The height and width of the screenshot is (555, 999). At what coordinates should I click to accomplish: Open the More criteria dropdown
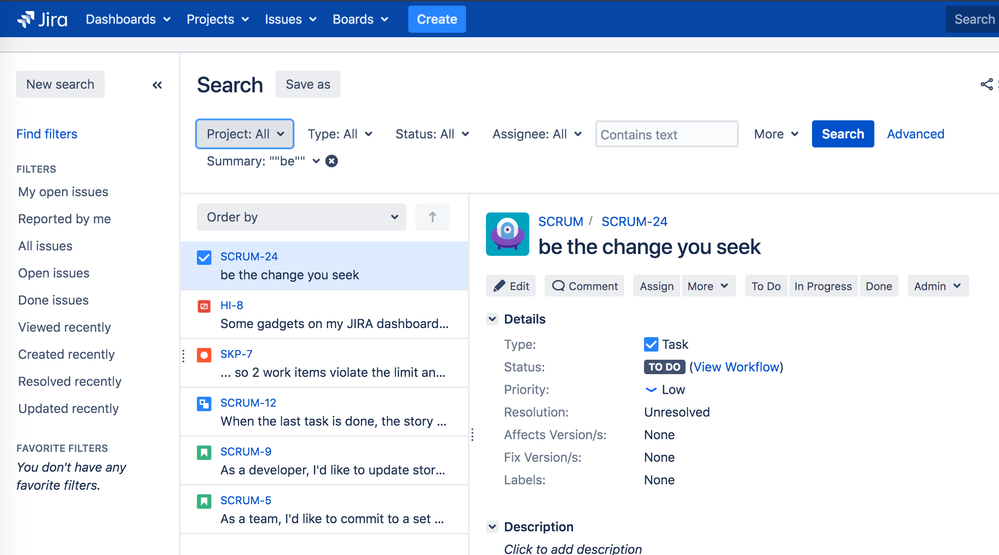coord(775,134)
